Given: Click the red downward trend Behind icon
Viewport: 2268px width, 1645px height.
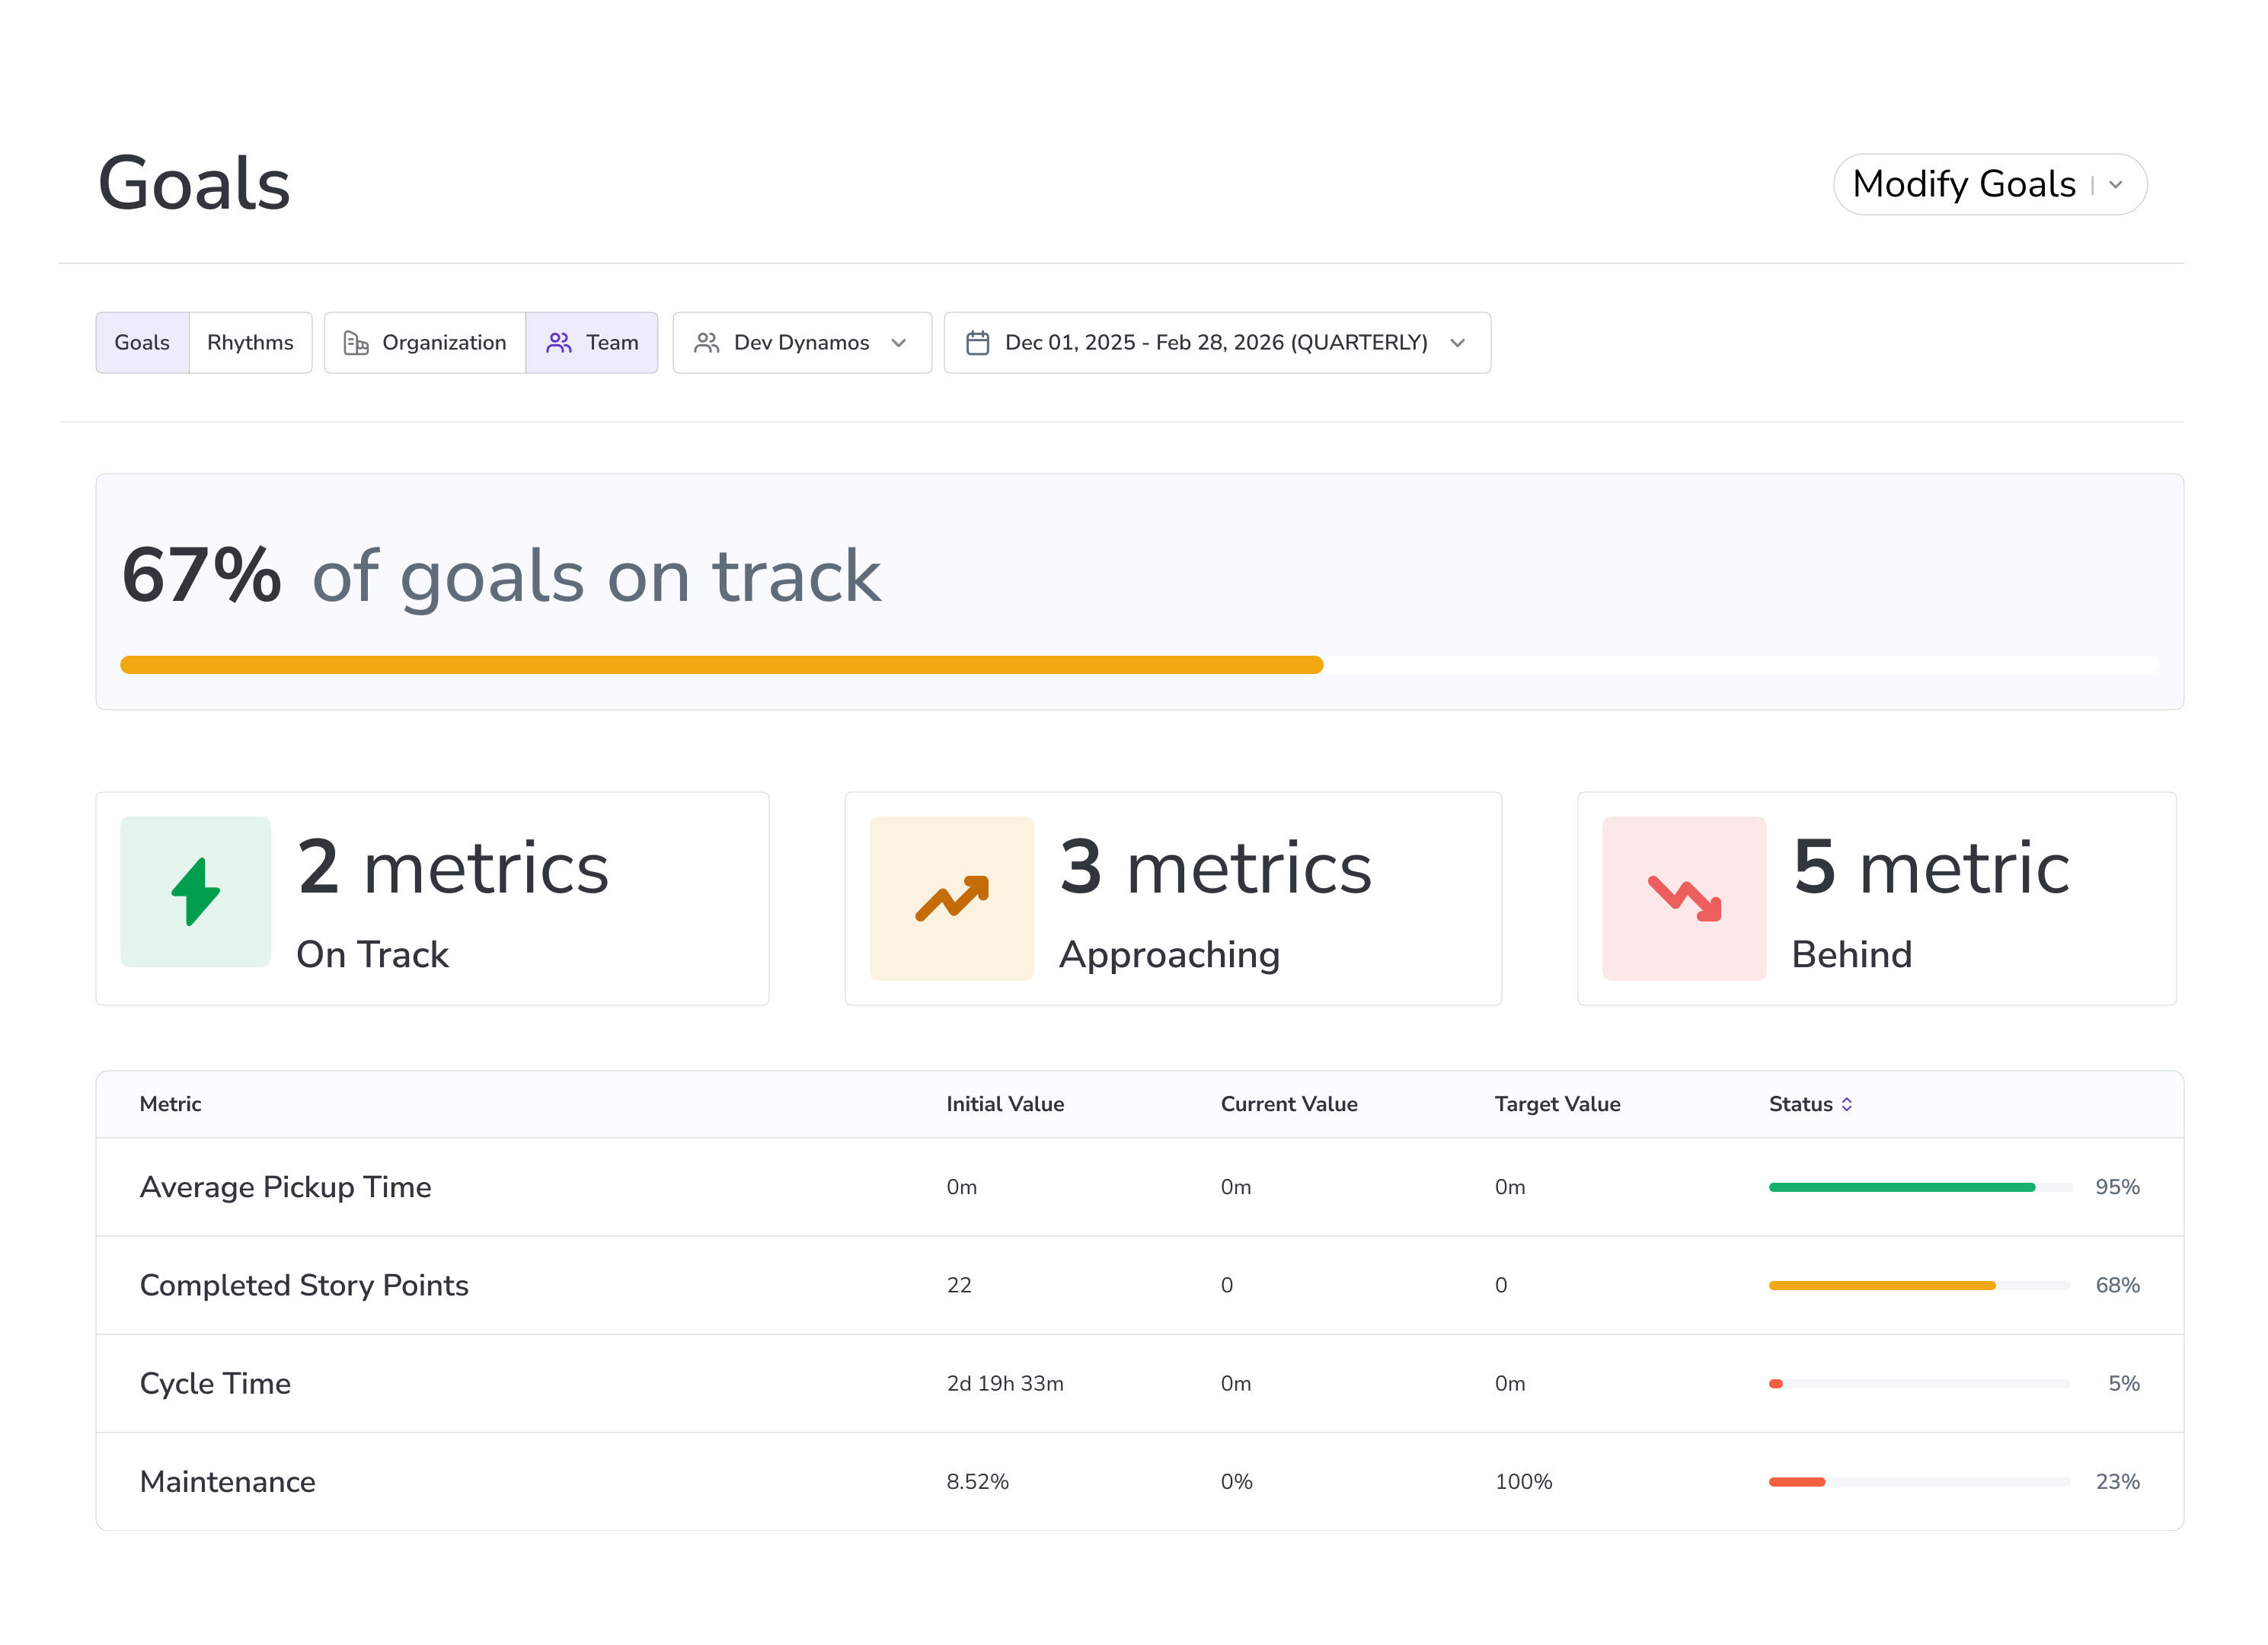Looking at the screenshot, I should pyautogui.click(x=1686, y=899).
